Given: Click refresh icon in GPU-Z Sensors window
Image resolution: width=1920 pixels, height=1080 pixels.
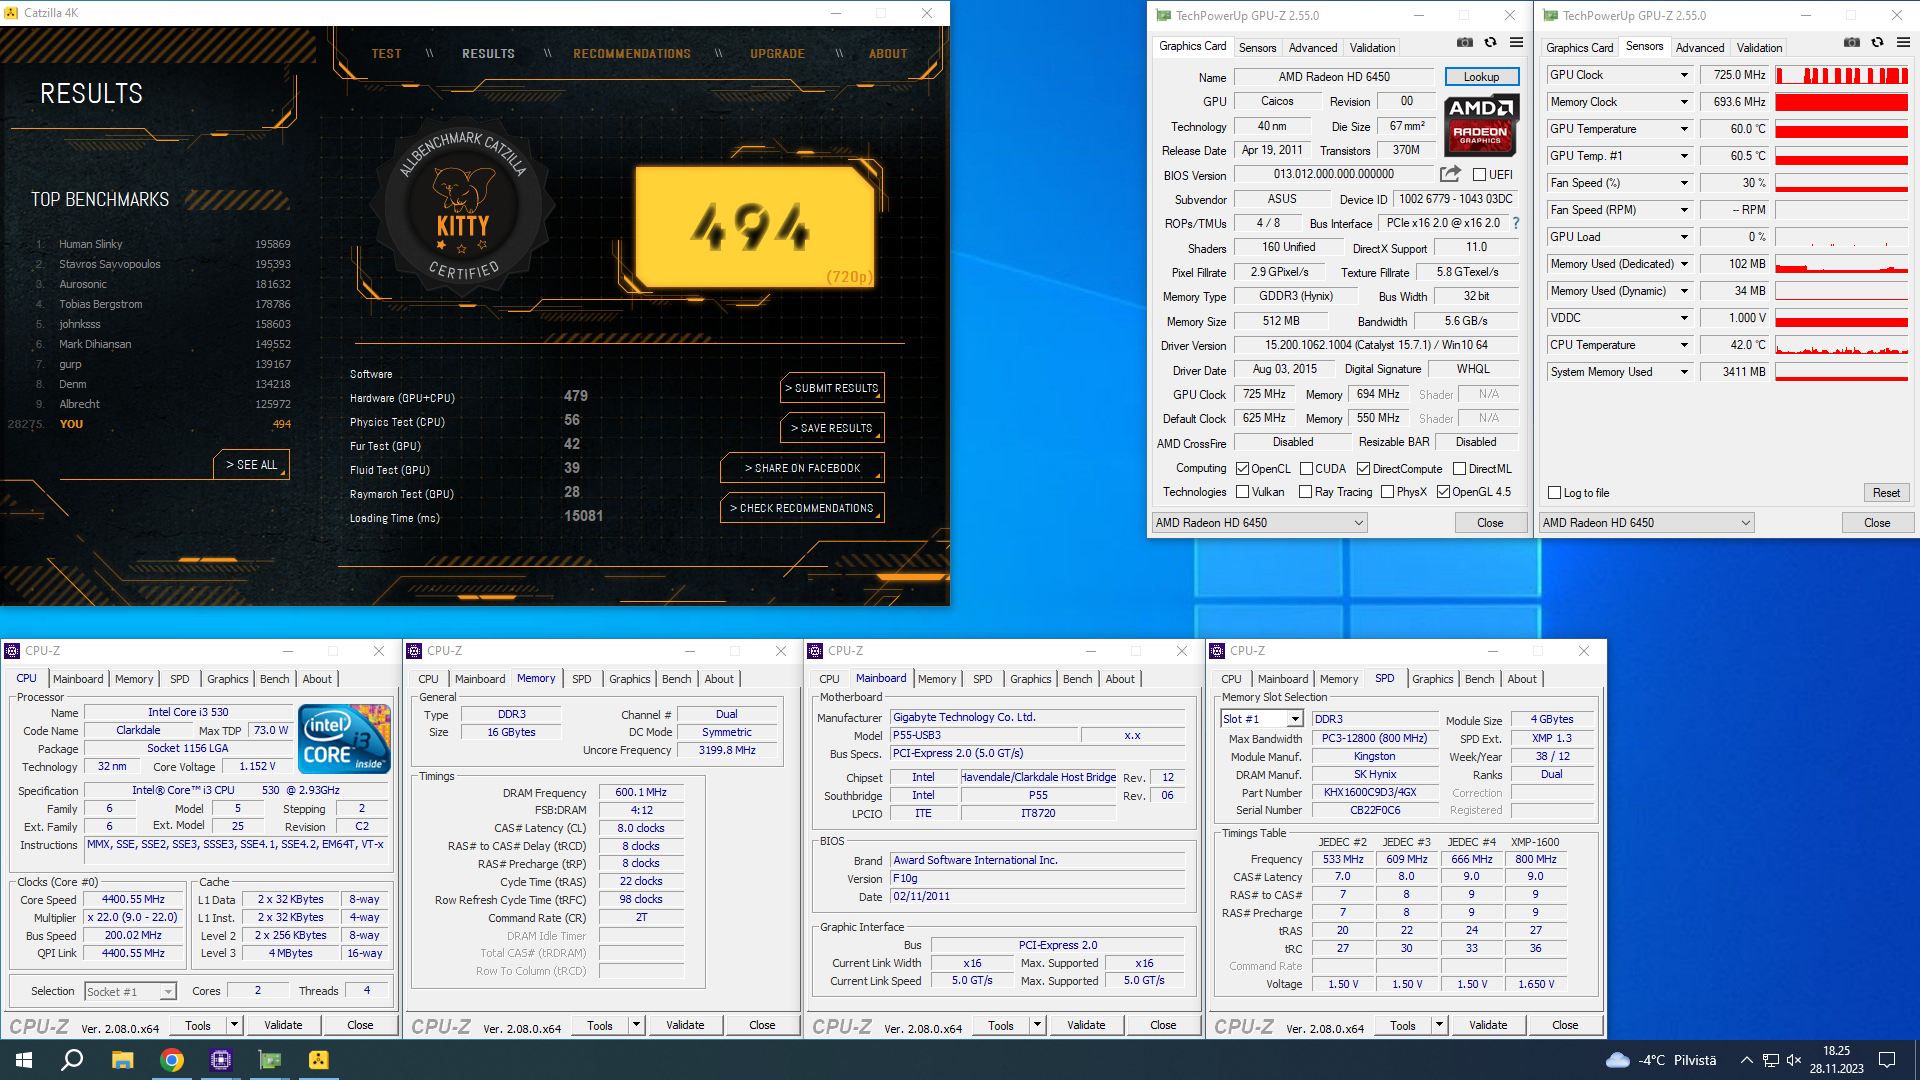Looking at the screenshot, I should point(1877,43).
